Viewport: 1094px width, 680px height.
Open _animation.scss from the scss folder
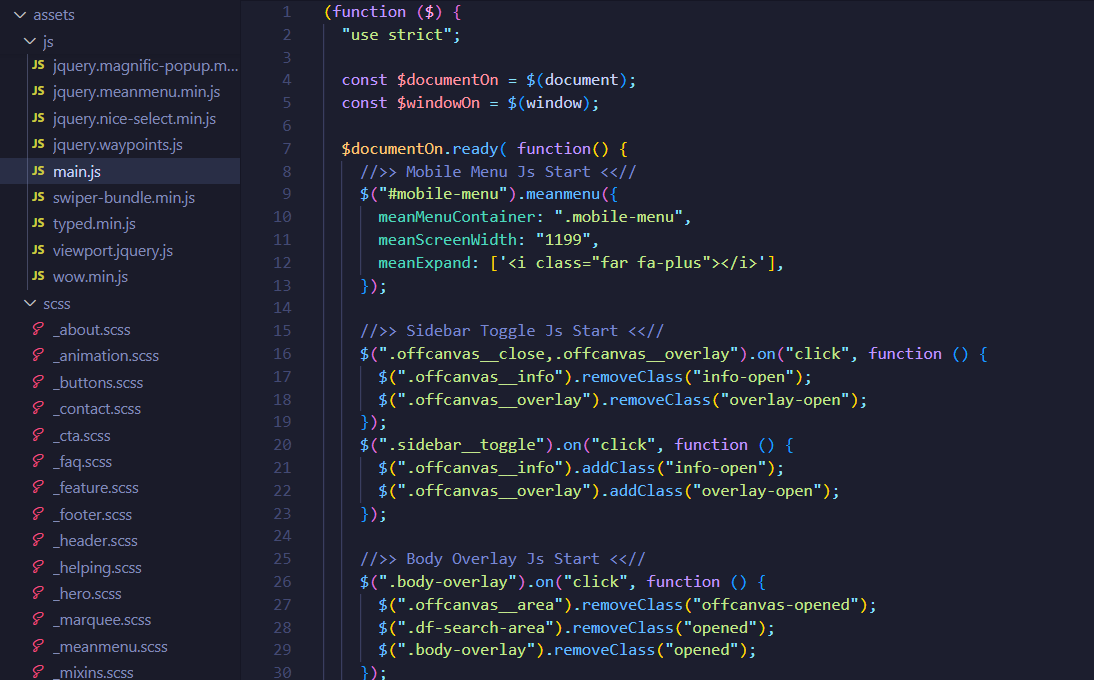pos(106,356)
